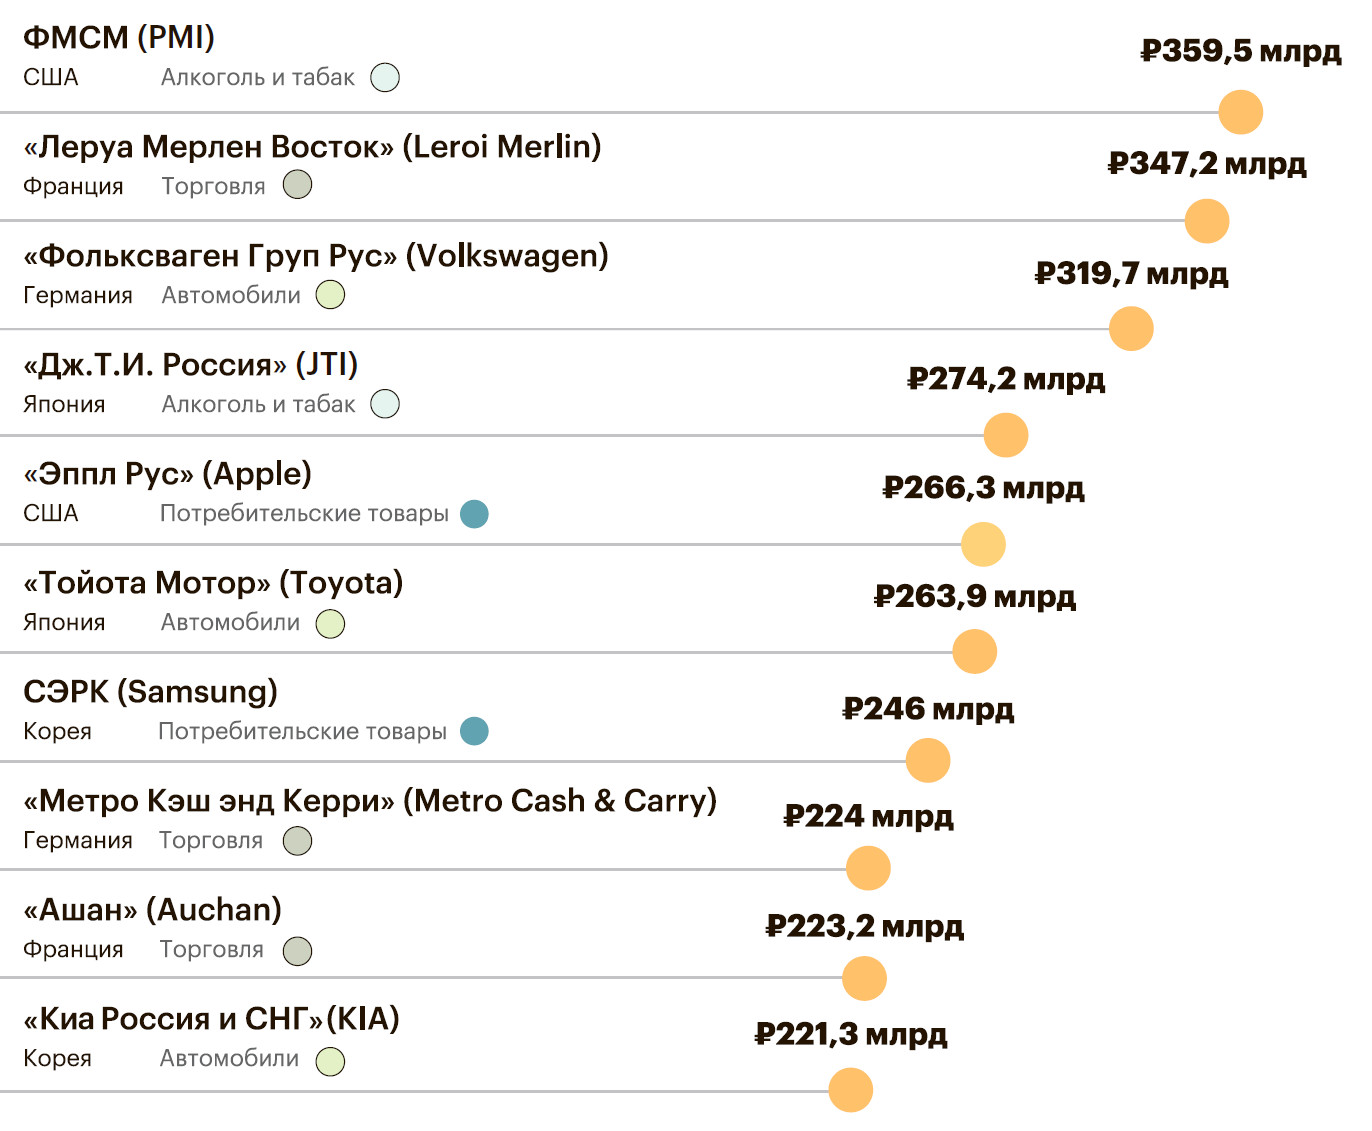
Task: Select the Apple row's yellow data dot
Action: point(983,545)
